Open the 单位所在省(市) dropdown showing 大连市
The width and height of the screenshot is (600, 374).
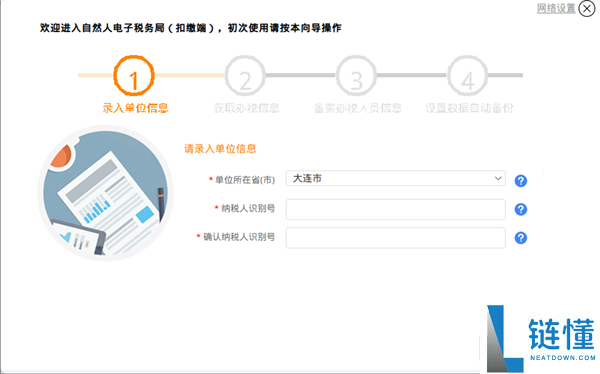pos(395,178)
